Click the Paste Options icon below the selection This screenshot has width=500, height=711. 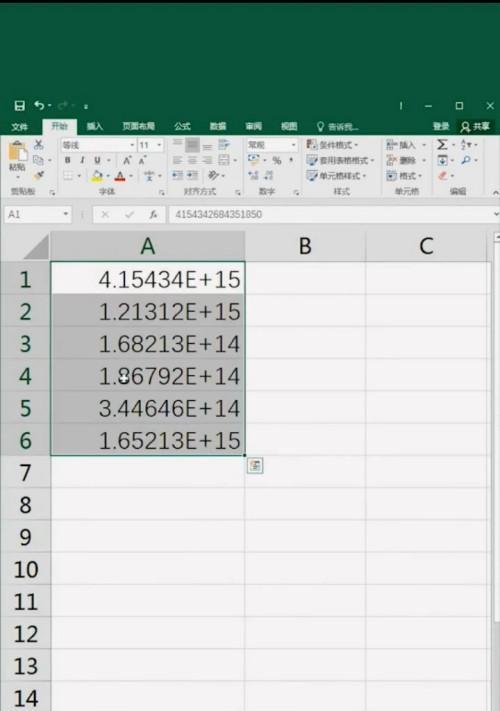pos(255,466)
